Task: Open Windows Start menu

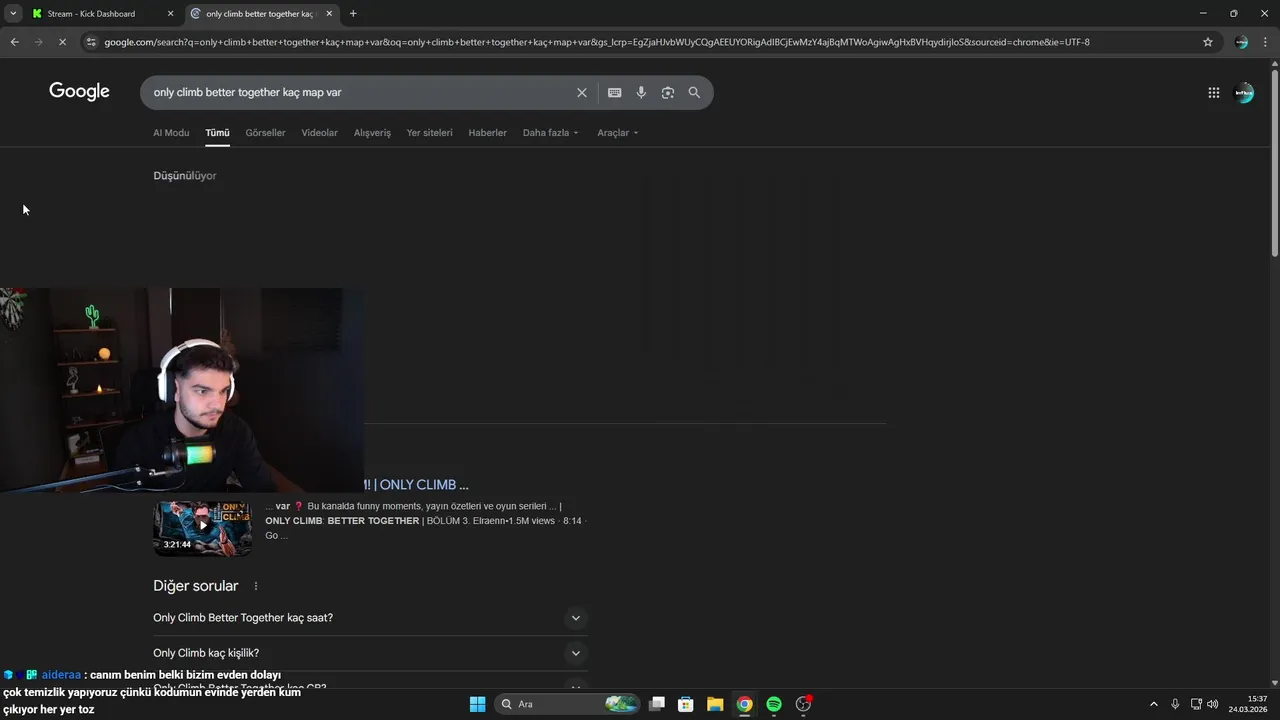Action: (x=478, y=704)
